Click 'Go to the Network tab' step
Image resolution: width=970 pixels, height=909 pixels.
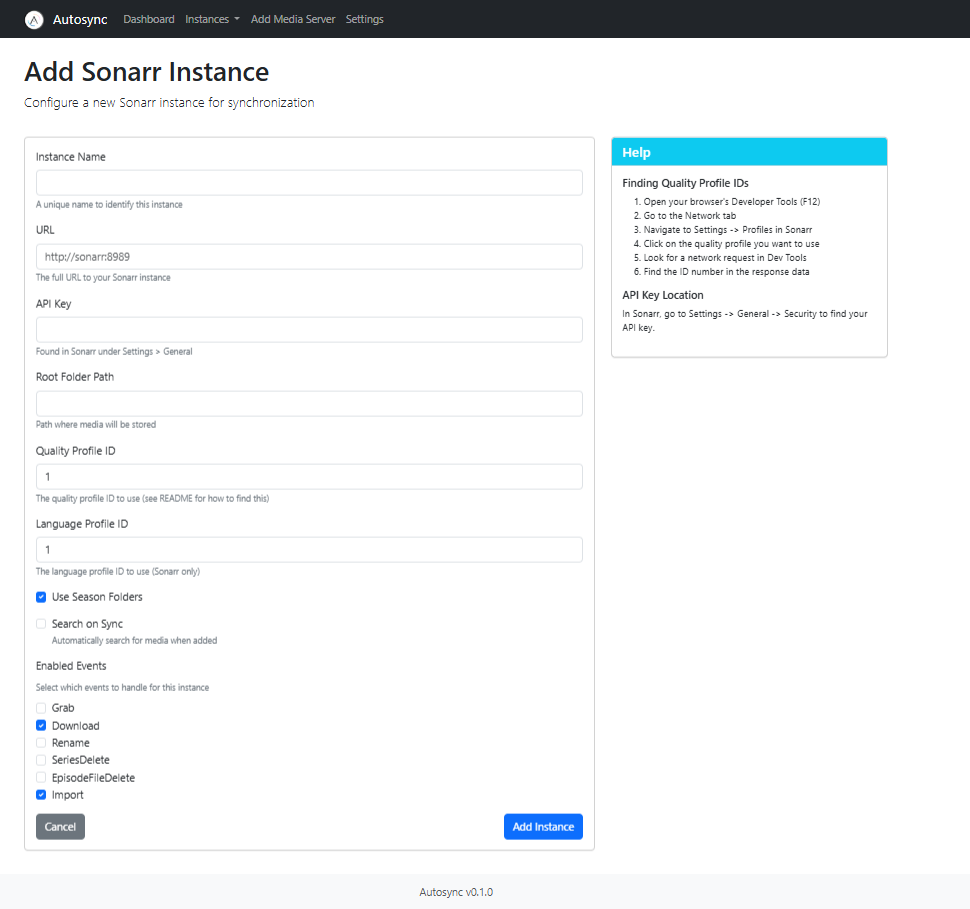point(690,216)
